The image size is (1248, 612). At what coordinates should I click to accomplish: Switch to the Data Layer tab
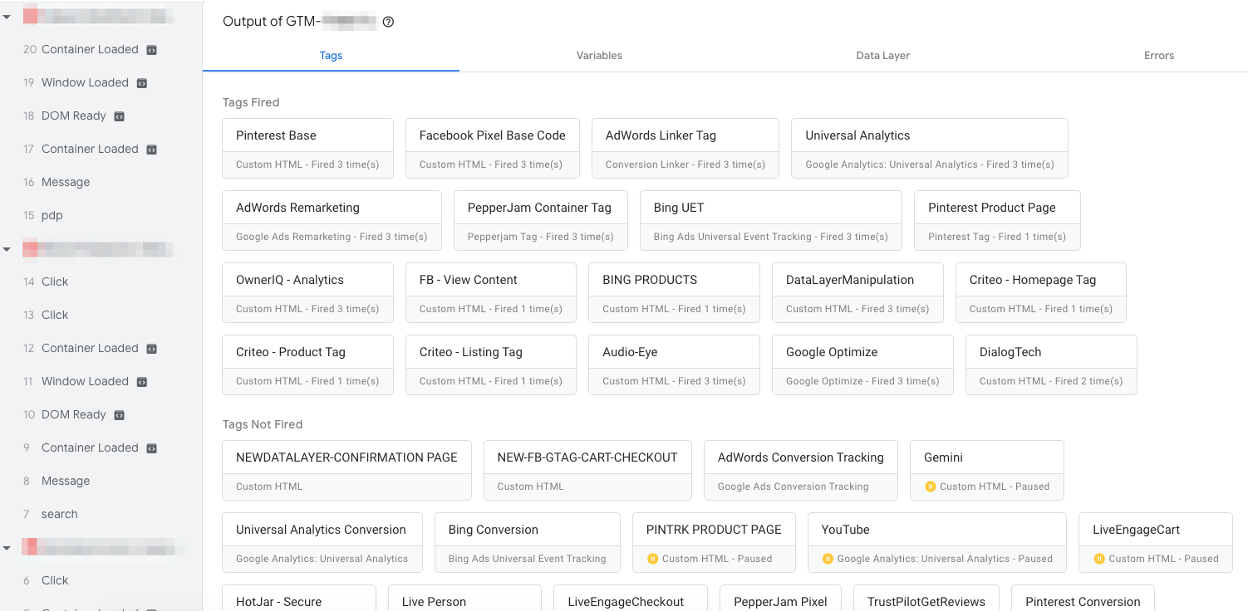pyautogui.click(x=883, y=56)
